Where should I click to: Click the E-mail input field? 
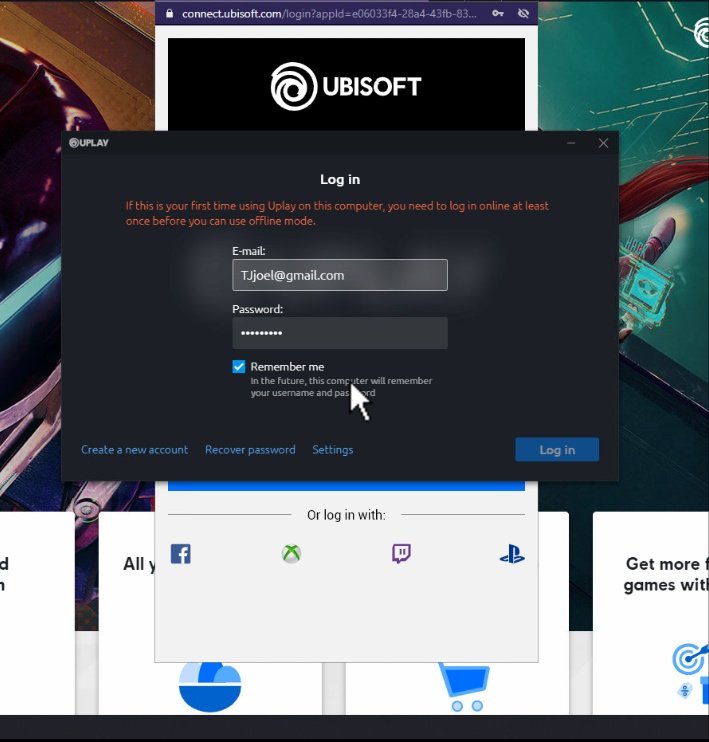point(340,275)
